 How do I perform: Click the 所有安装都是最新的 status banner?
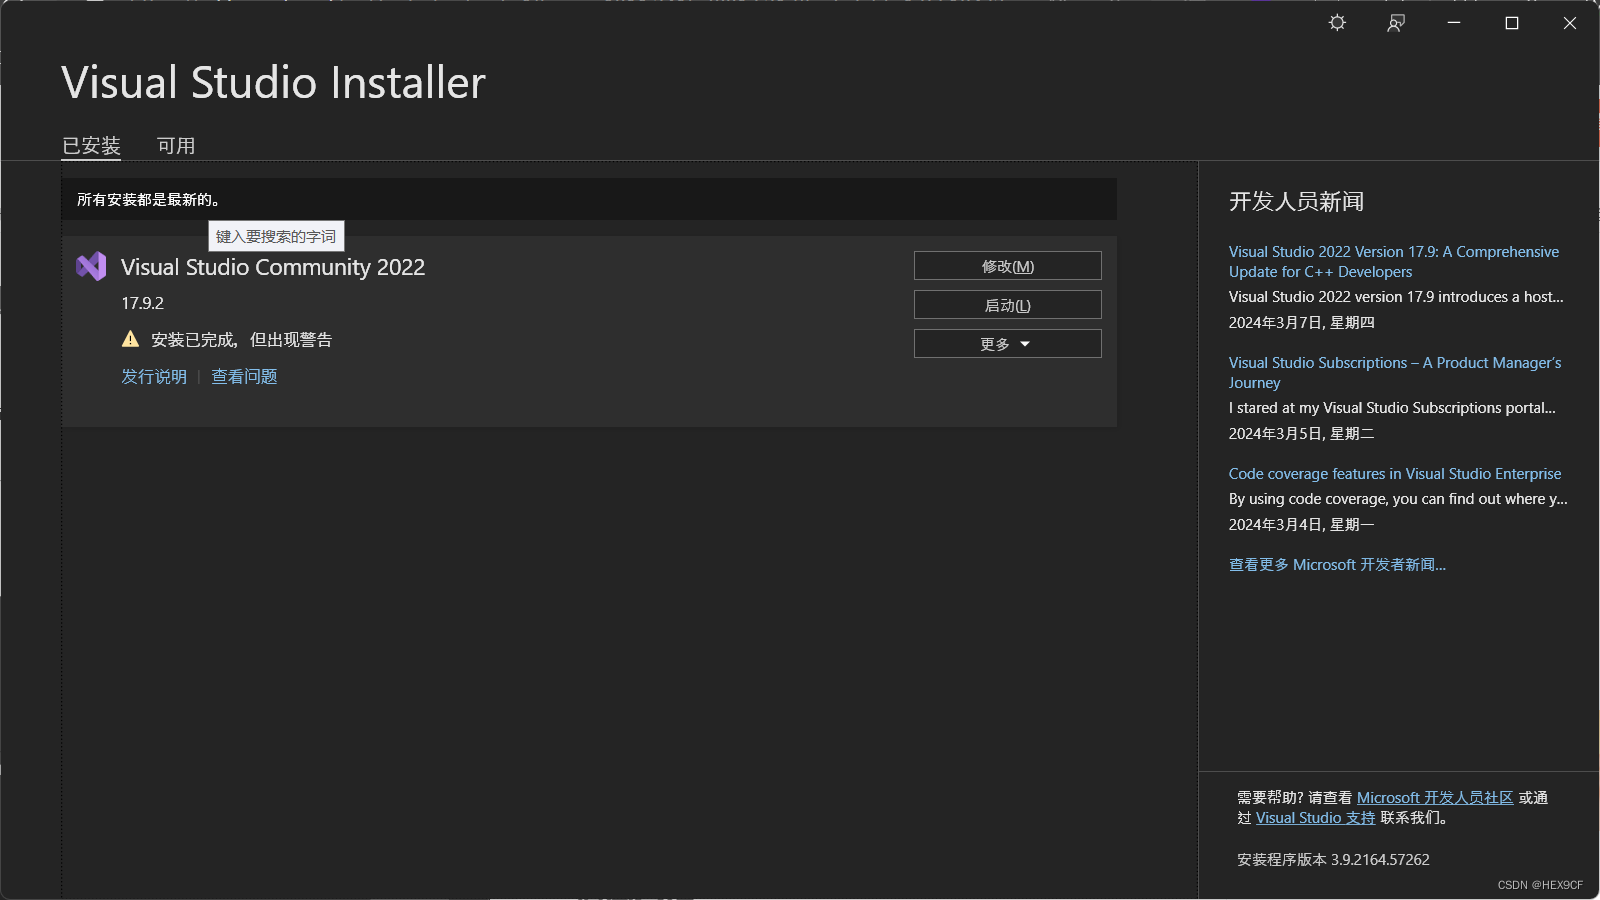coord(589,199)
